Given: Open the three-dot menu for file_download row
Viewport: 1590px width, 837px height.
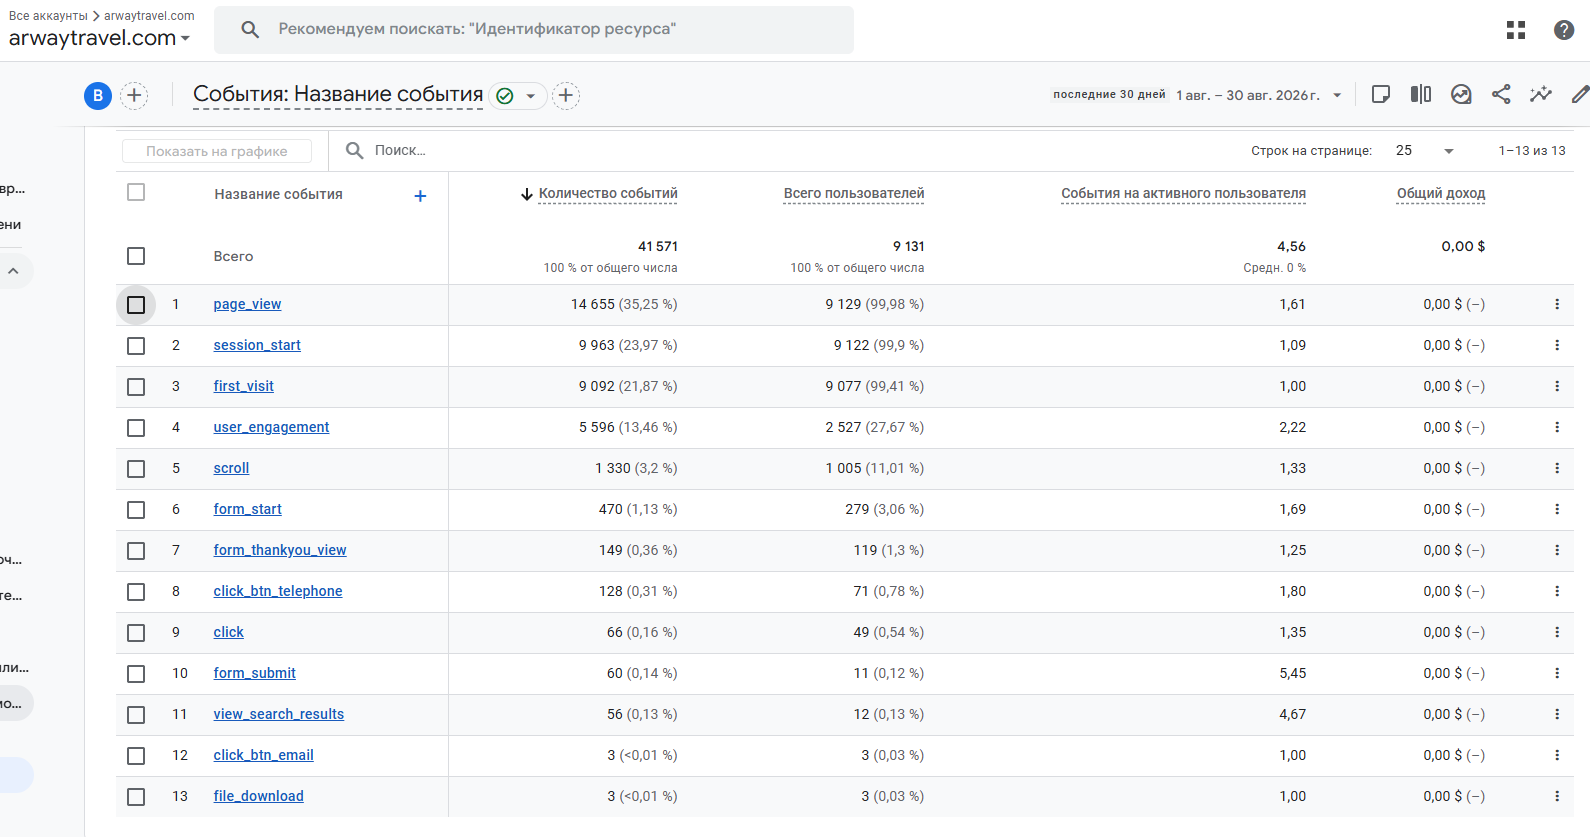Looking at the screenshot, I should (x=1557, y=796).
